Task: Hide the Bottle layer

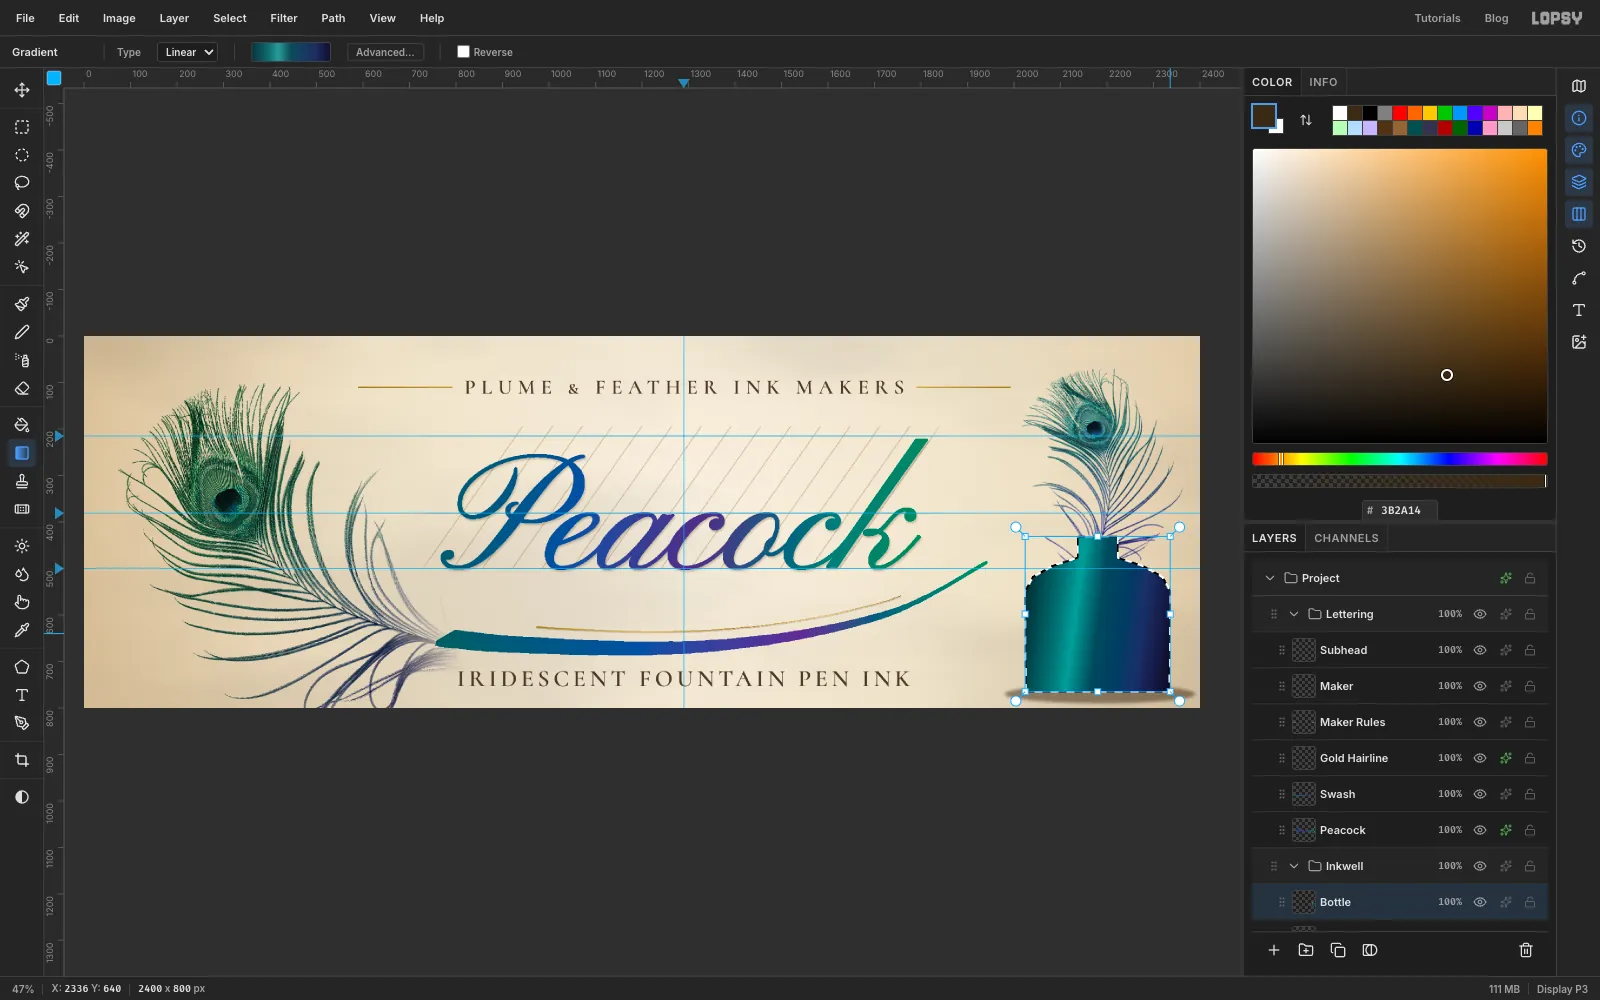Action: 1480,902
